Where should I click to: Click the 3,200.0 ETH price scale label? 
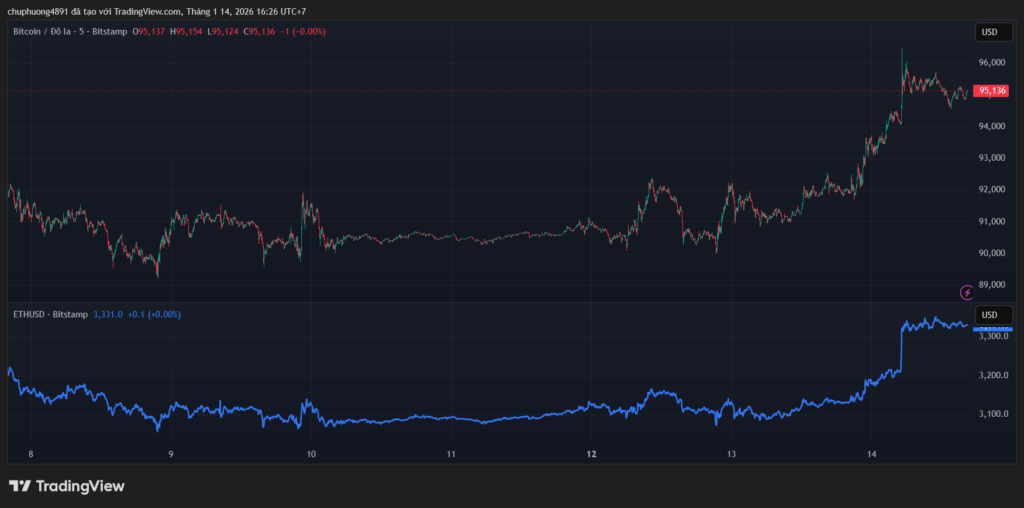[x=992, y=375]
